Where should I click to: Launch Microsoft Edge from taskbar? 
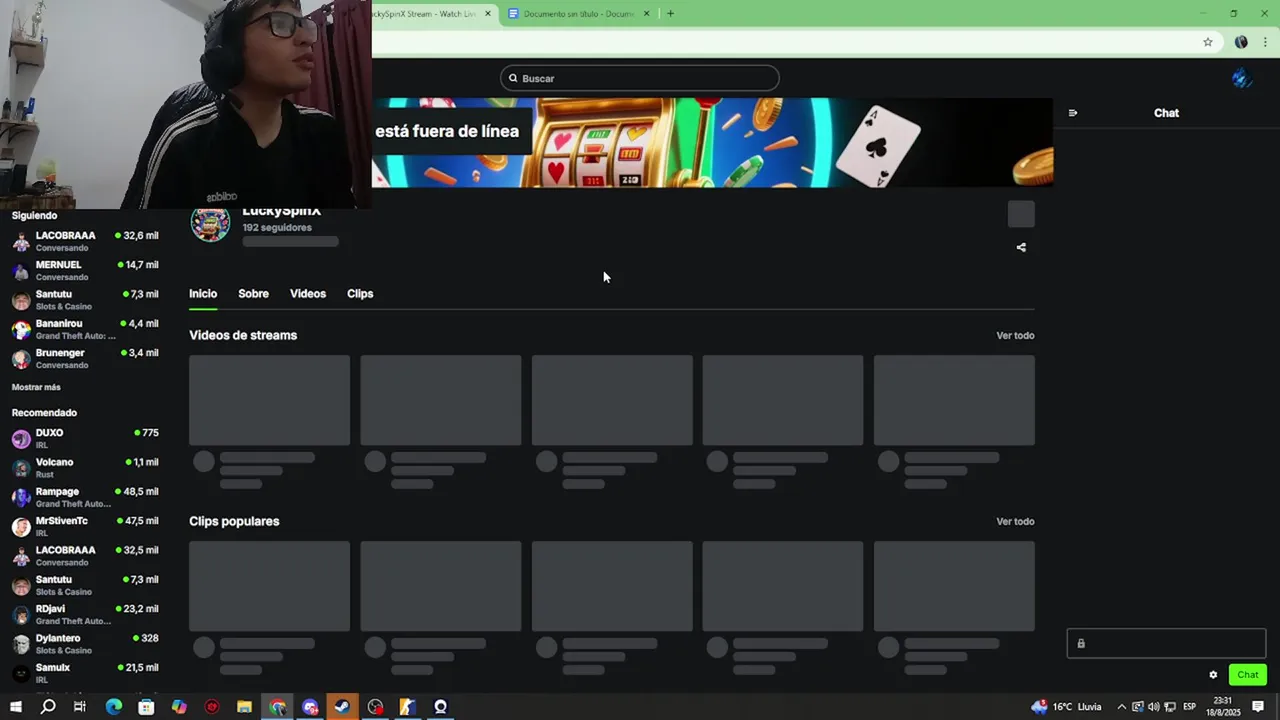tap(113, 707)
